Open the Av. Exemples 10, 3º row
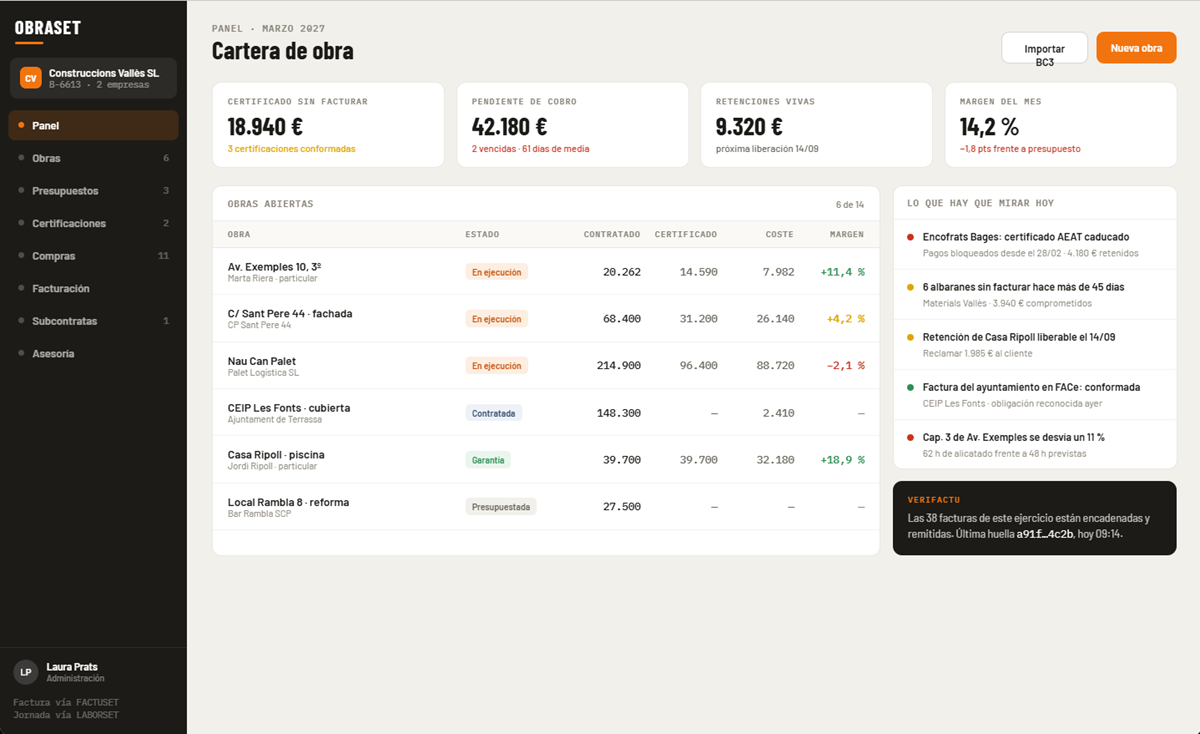 coord(546,272)
